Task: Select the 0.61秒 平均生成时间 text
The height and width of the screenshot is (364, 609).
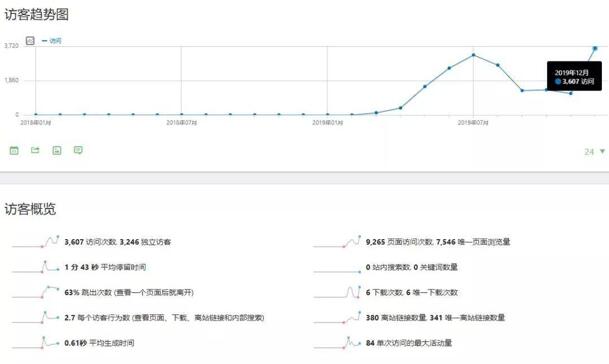Action: [x=99, y=343]
